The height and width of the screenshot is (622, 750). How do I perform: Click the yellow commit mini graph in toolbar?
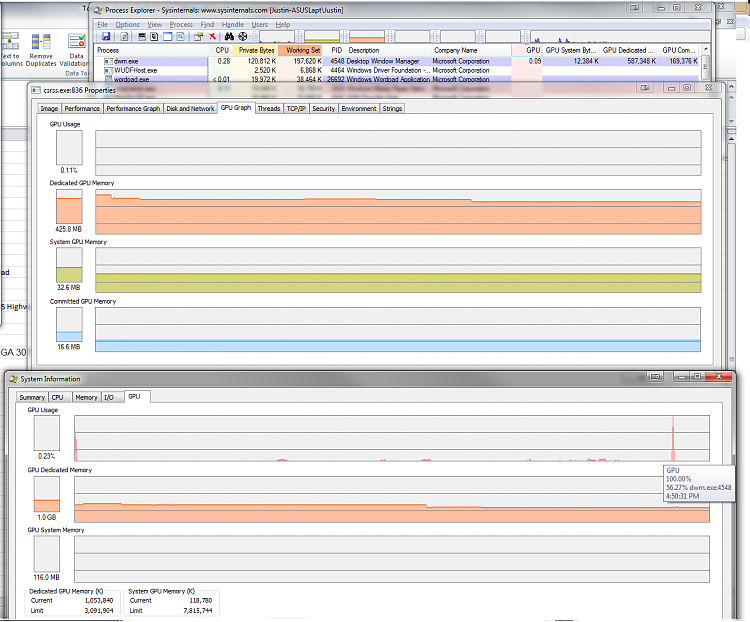click(322, 37)
